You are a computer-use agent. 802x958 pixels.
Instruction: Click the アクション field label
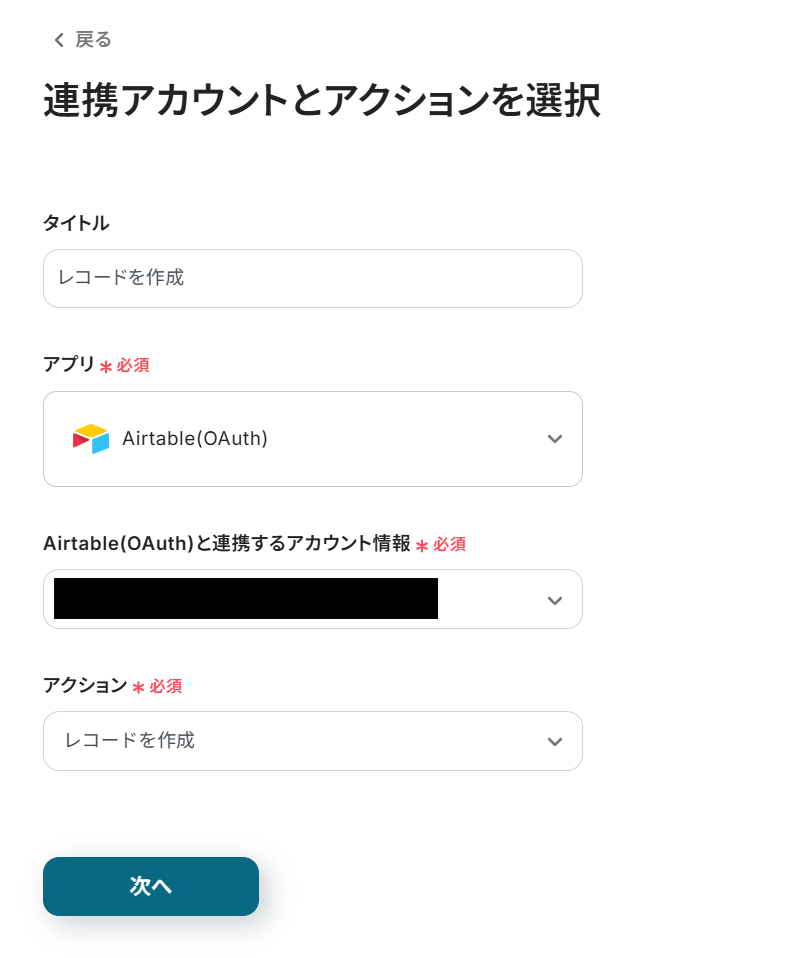(85, 686)
